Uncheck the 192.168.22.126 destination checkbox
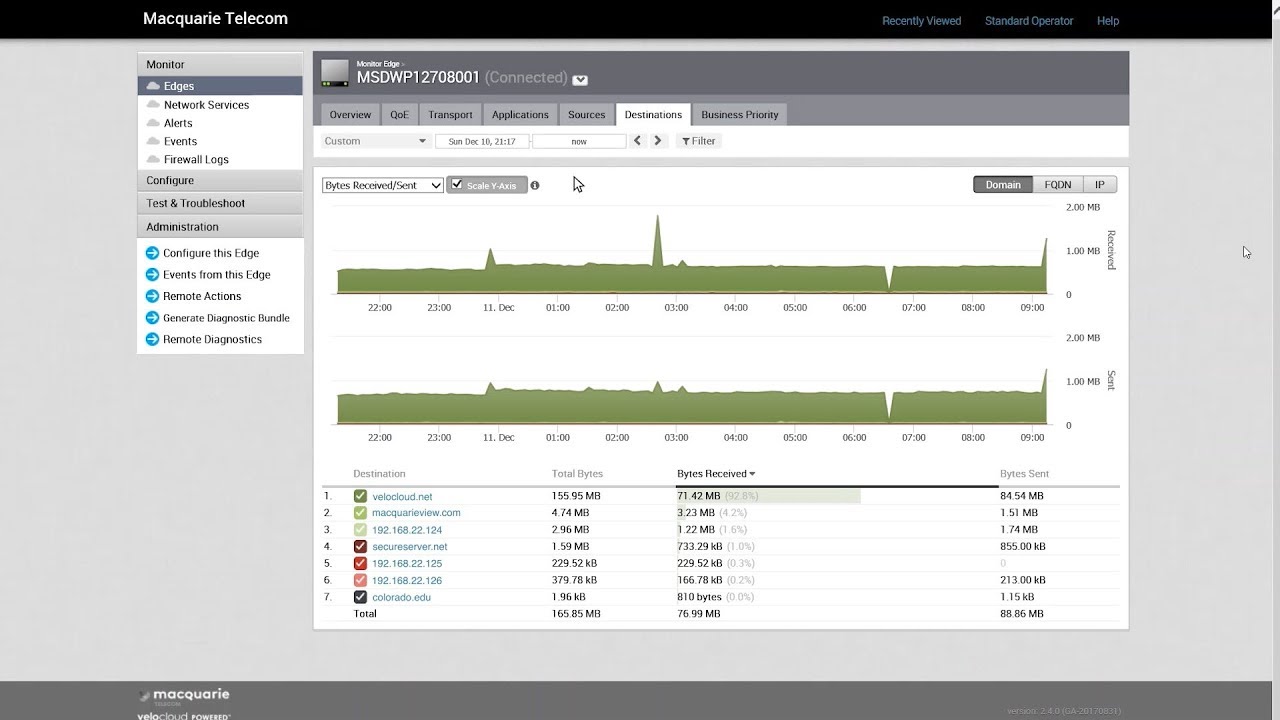The width and height of the screenshot is (1280, 720). tap(360, 580)
